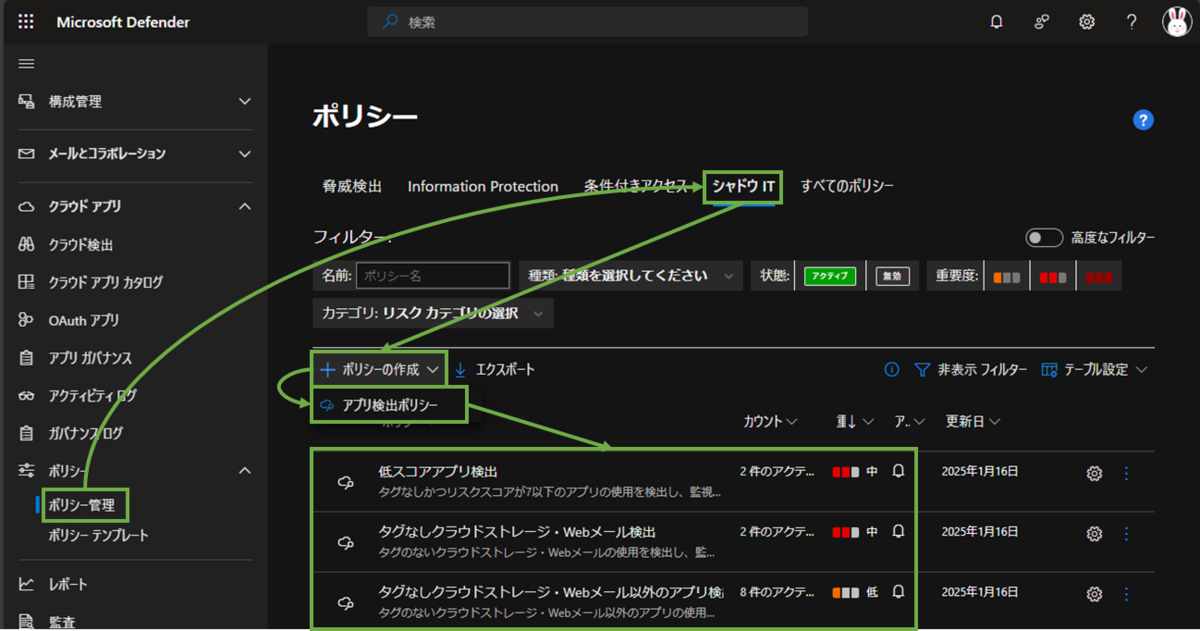Select the medium severity two-red filter
Screen dimensions: 1200x631
tap(1053, 277)
